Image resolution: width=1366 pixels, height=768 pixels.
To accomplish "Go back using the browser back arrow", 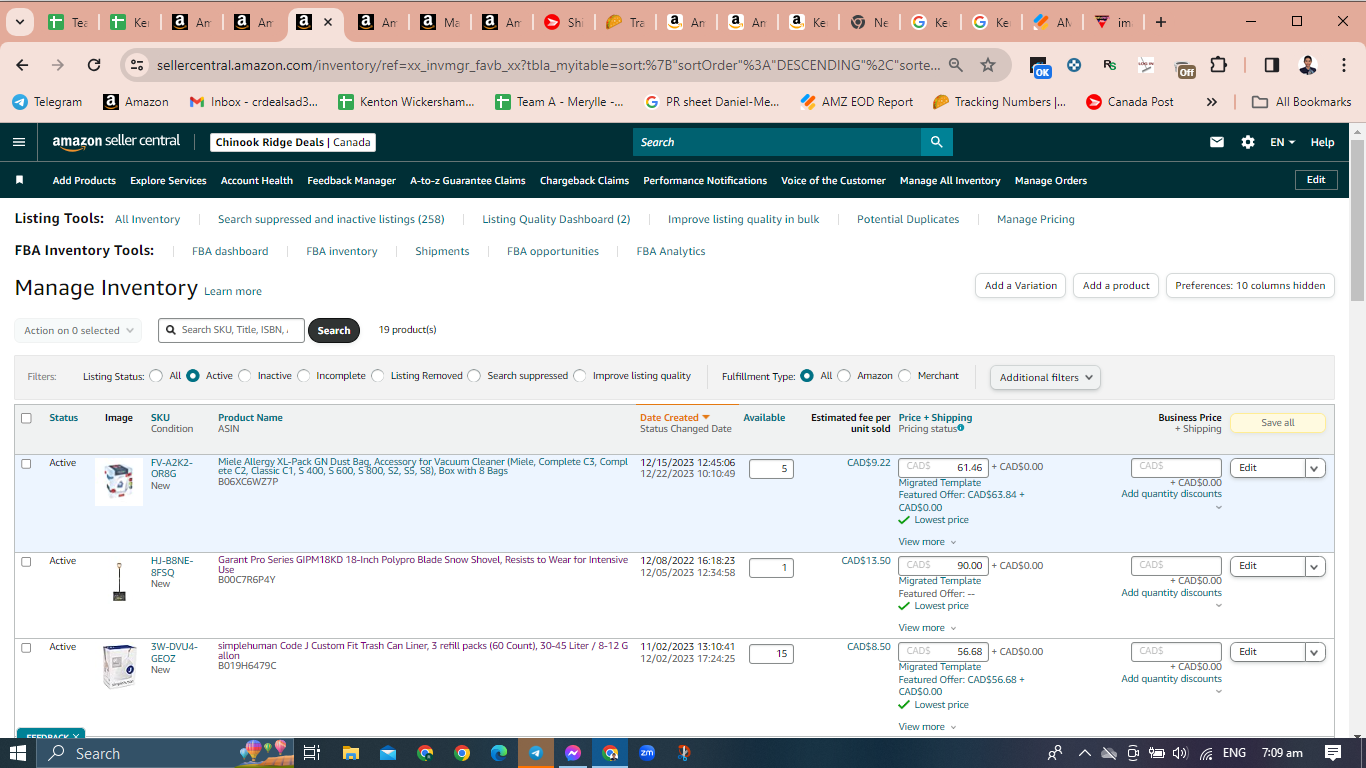I will [x=22, y=65].
